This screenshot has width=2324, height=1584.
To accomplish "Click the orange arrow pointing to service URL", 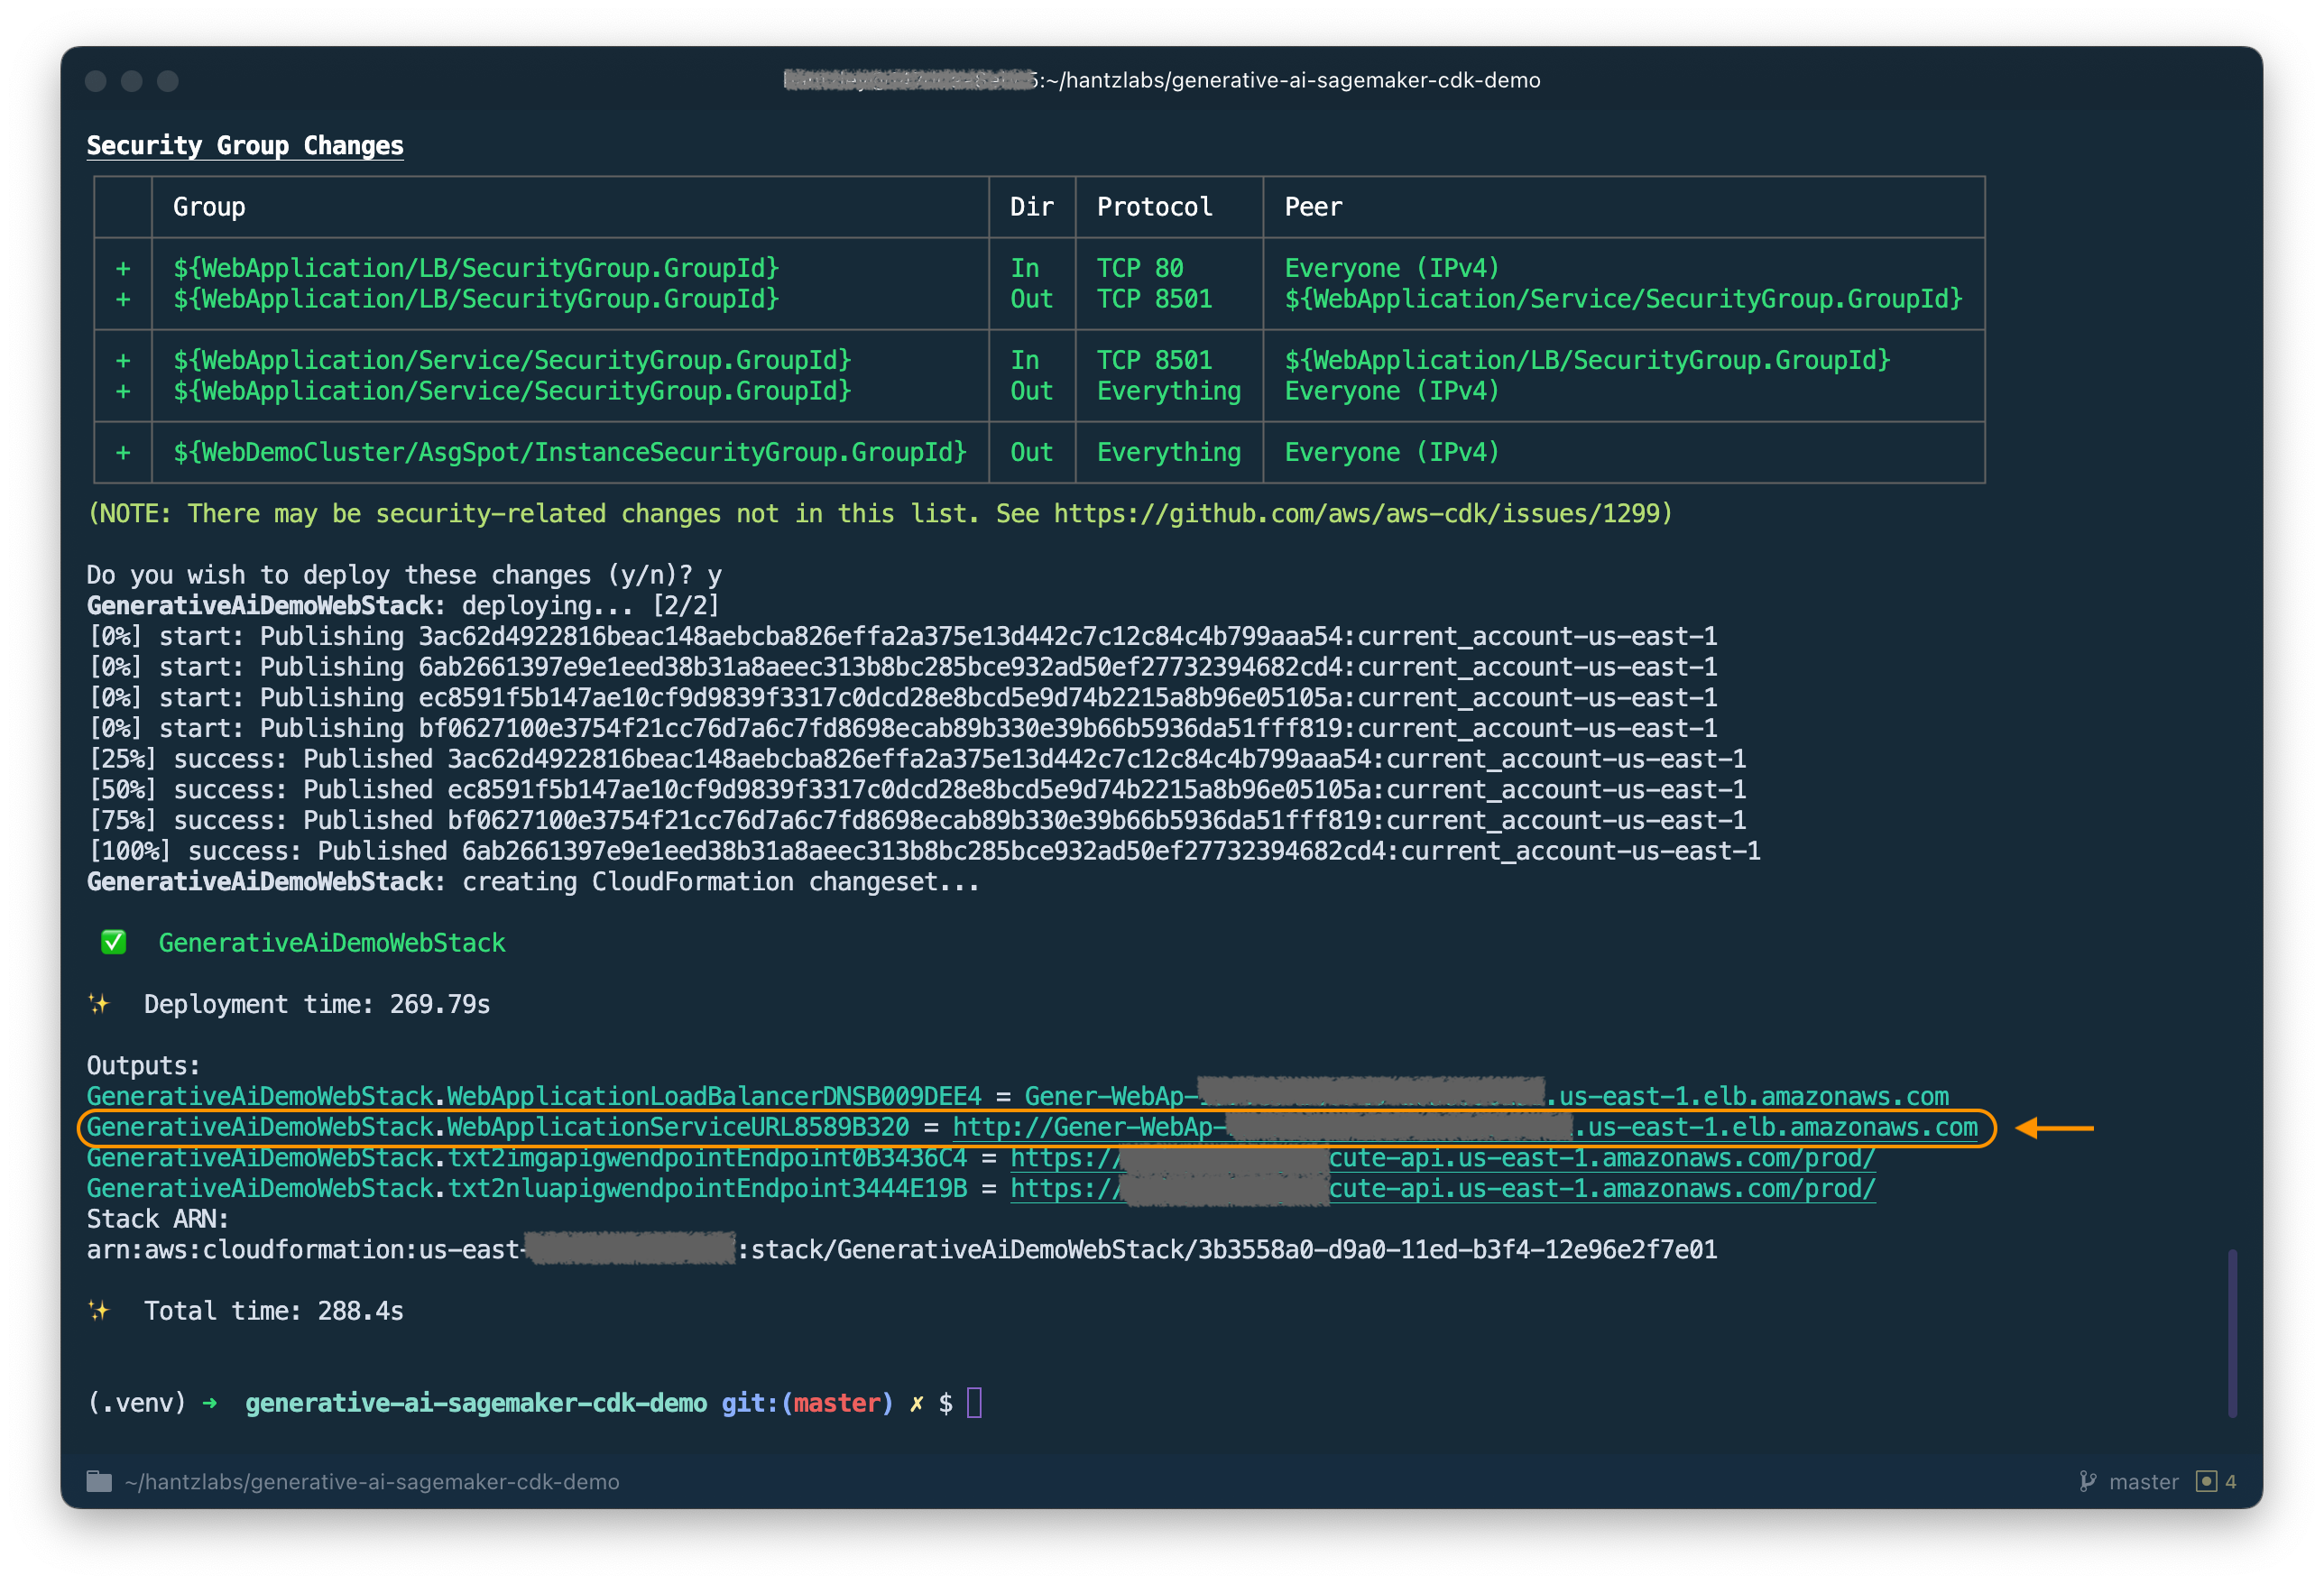I will coord(2054,1128).
